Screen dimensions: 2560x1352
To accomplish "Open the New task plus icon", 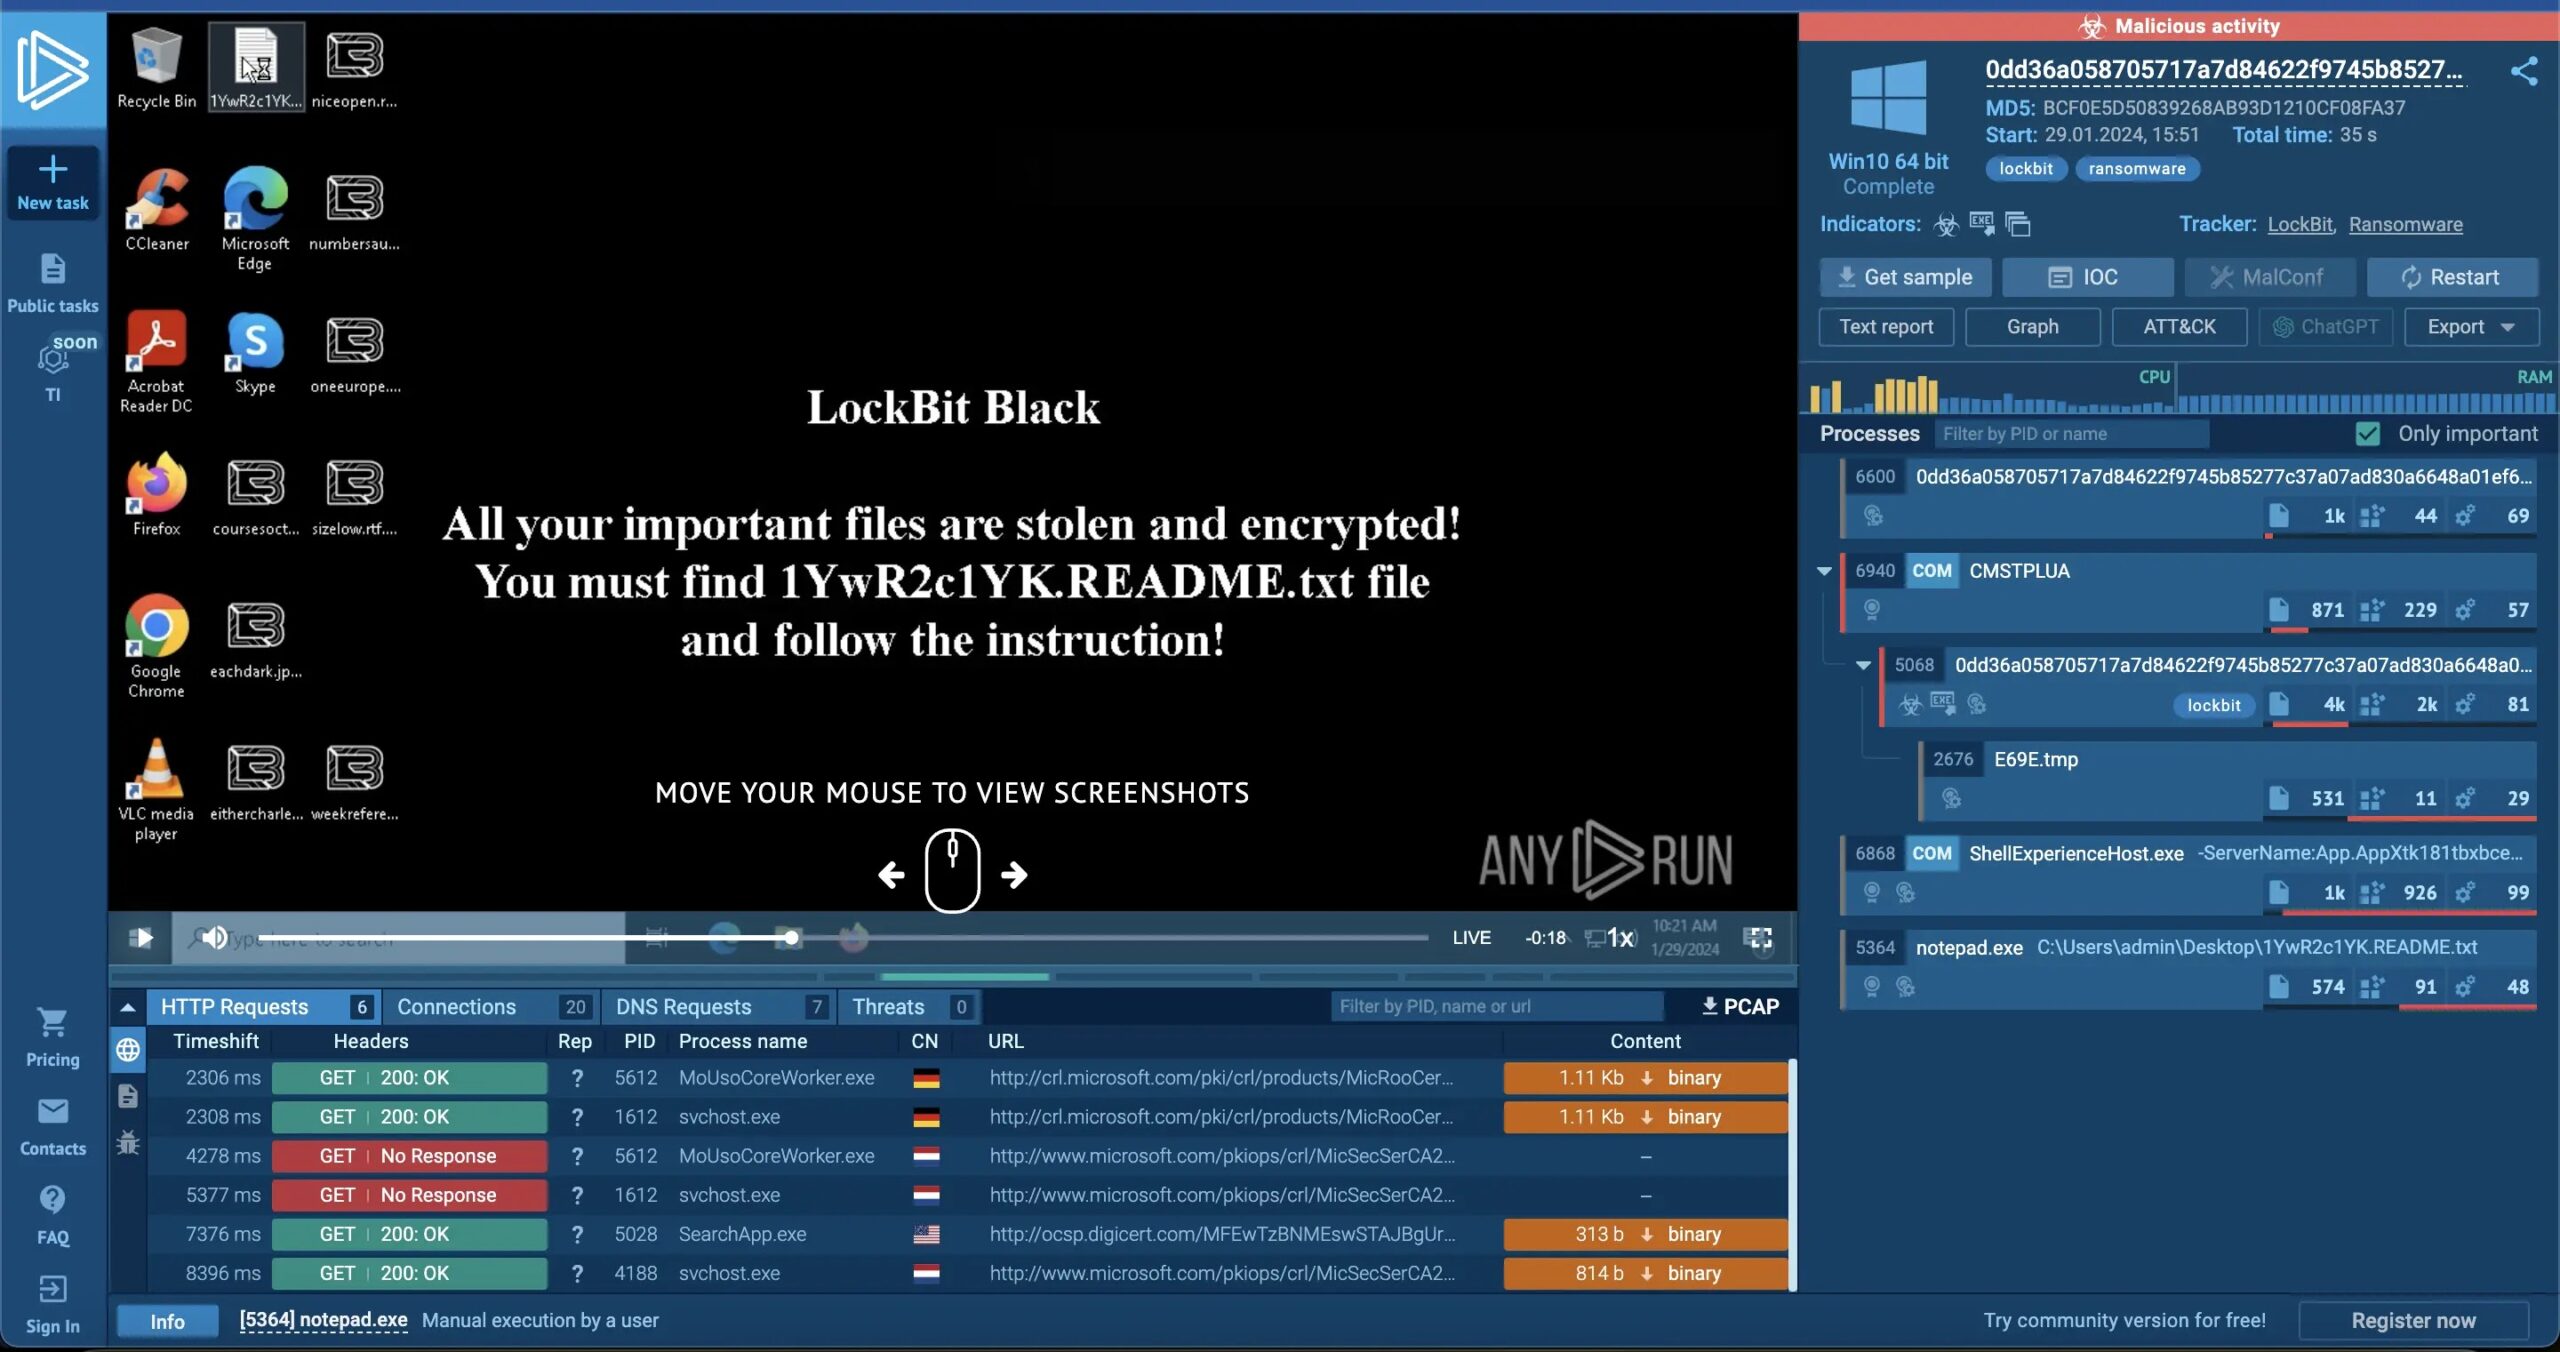I will tap(53, 170).
